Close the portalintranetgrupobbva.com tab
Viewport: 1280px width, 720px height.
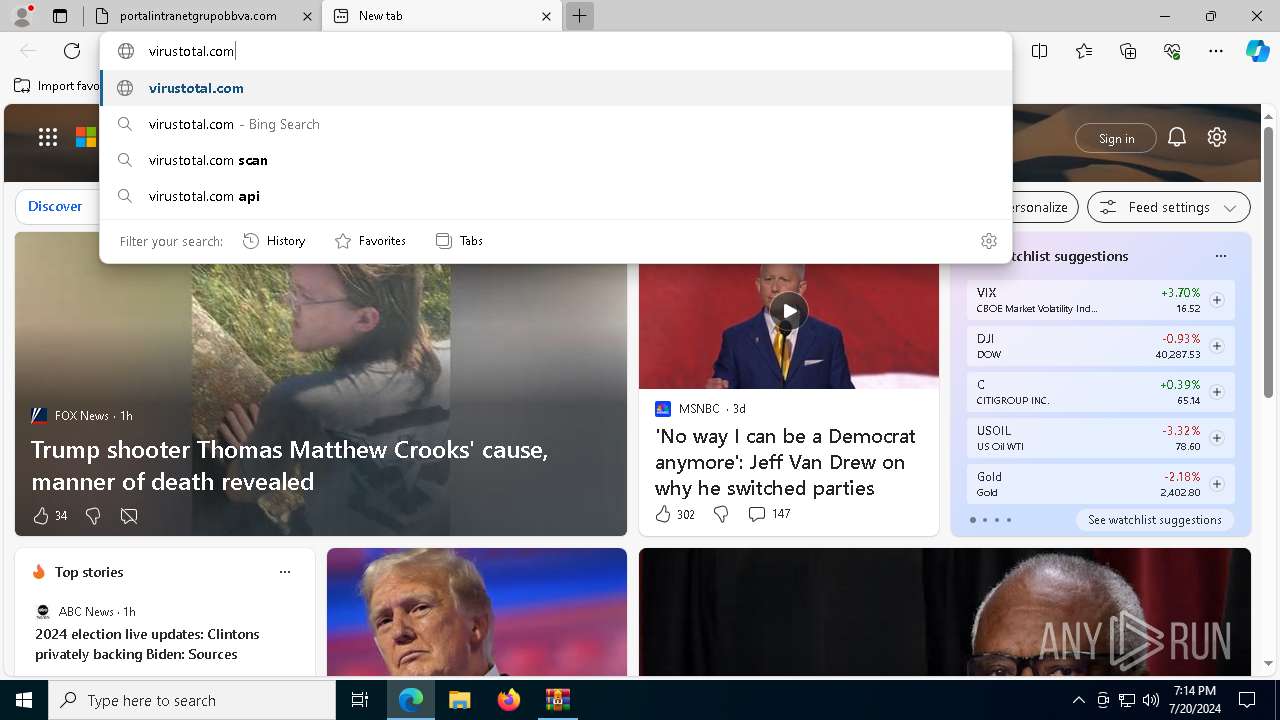[x=307, y=16]
